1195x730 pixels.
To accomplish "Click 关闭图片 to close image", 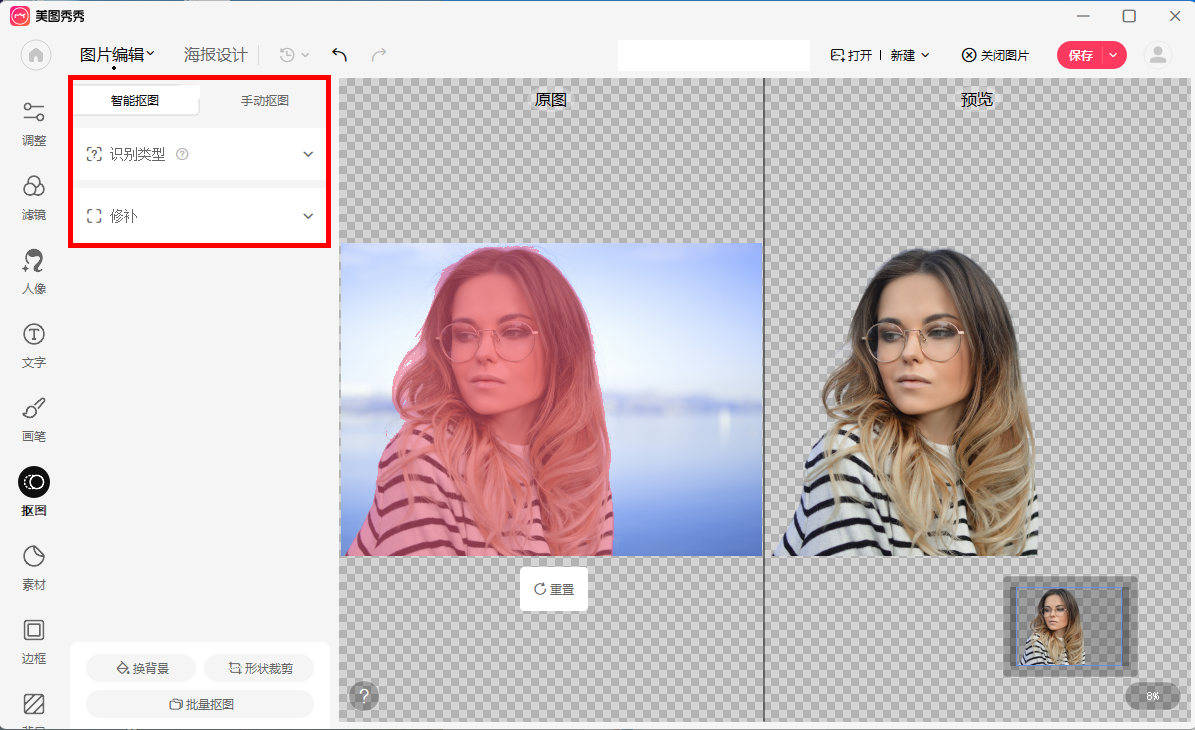I will 995,55.
